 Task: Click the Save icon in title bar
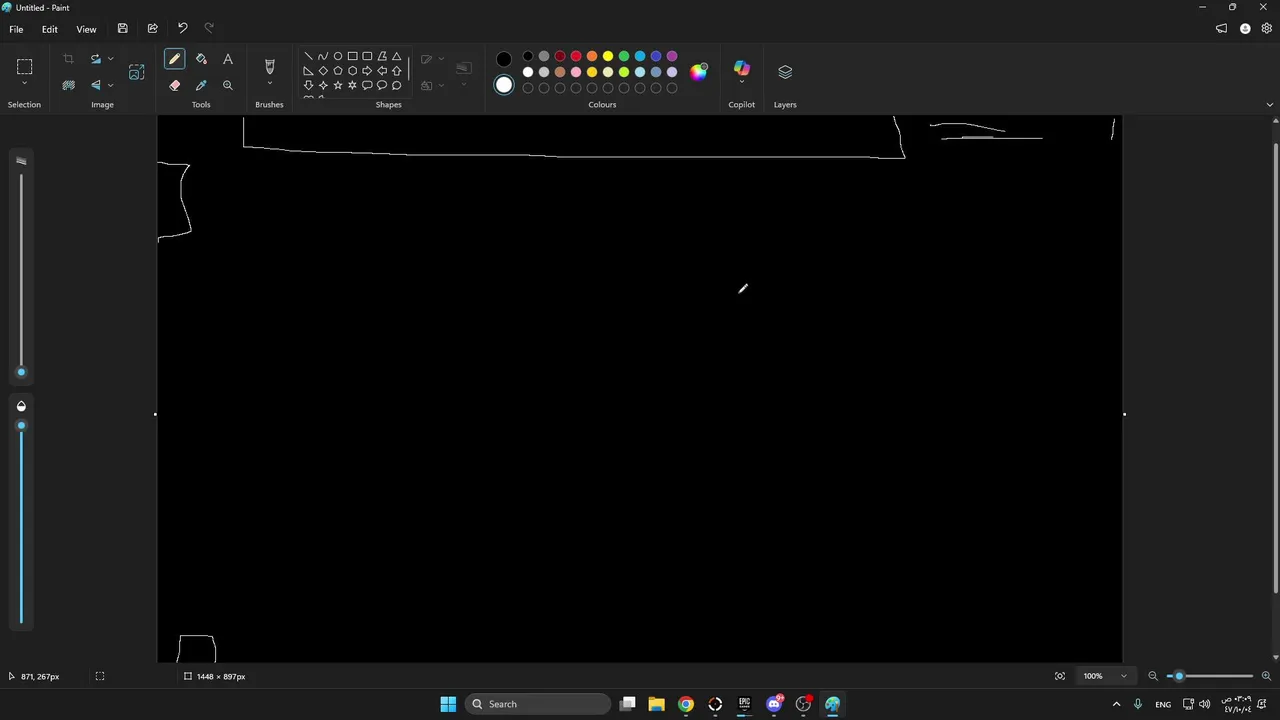[122, 29]
